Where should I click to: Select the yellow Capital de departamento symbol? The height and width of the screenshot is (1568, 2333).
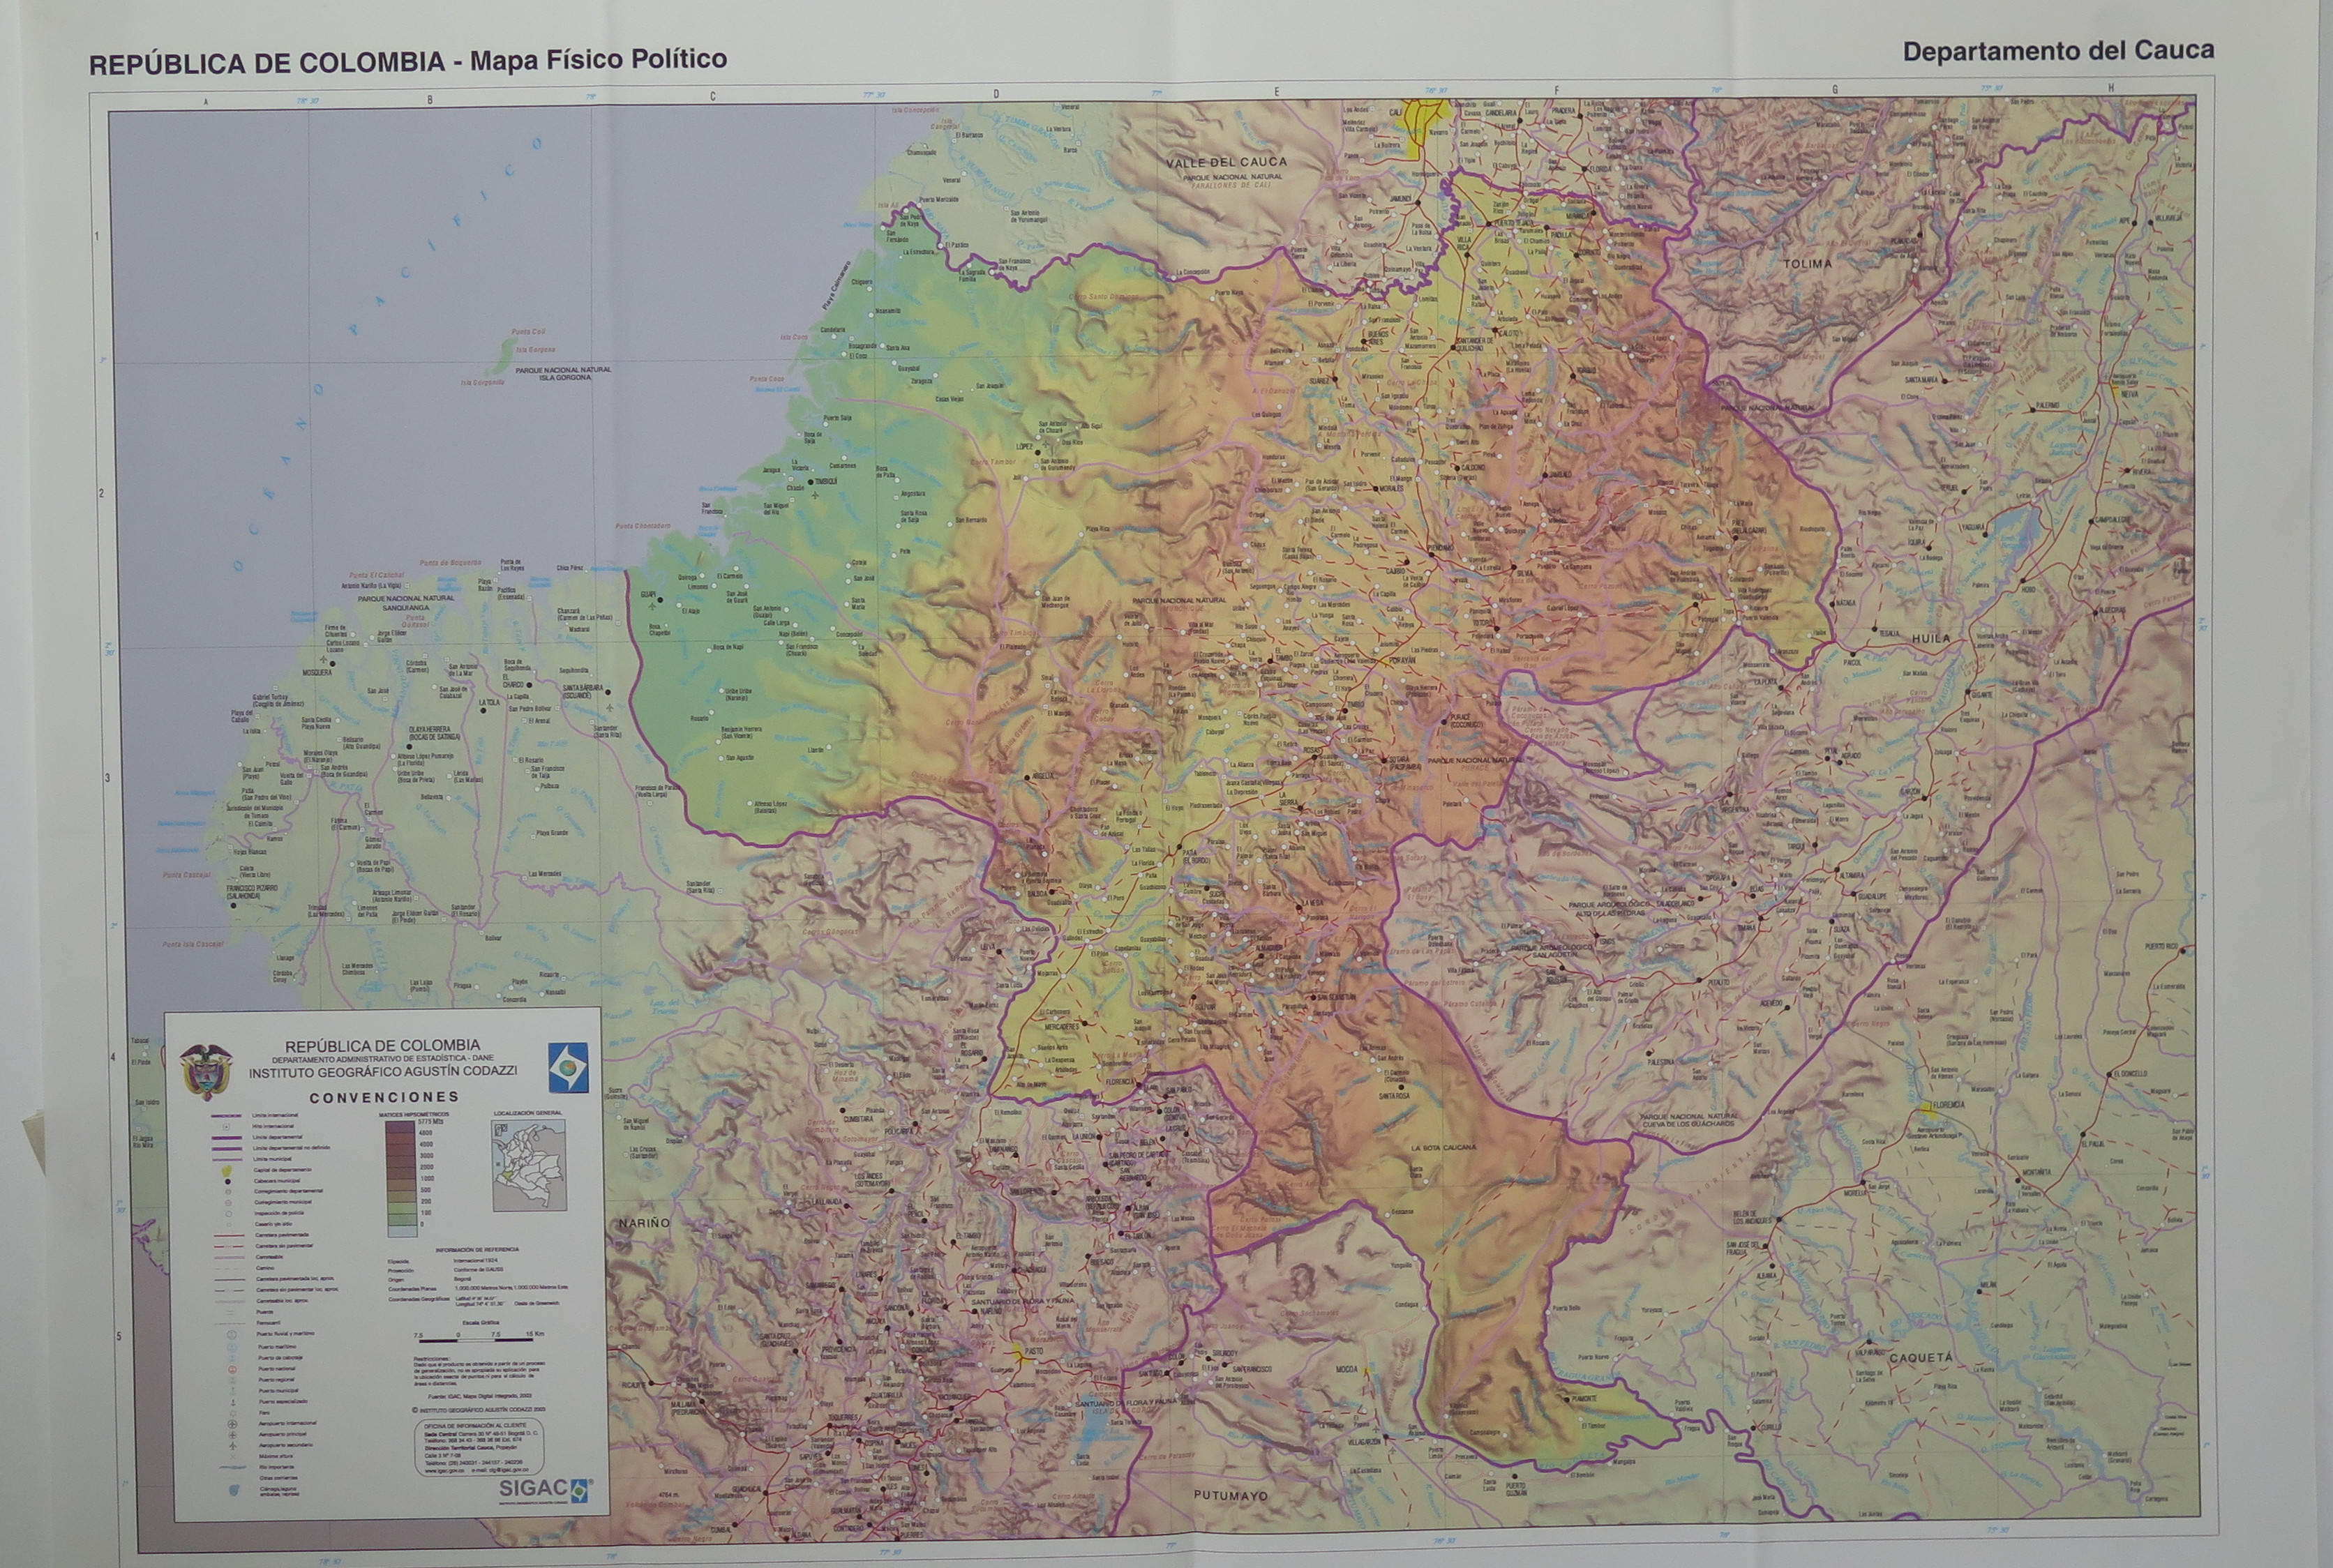tap(227, 1171)
